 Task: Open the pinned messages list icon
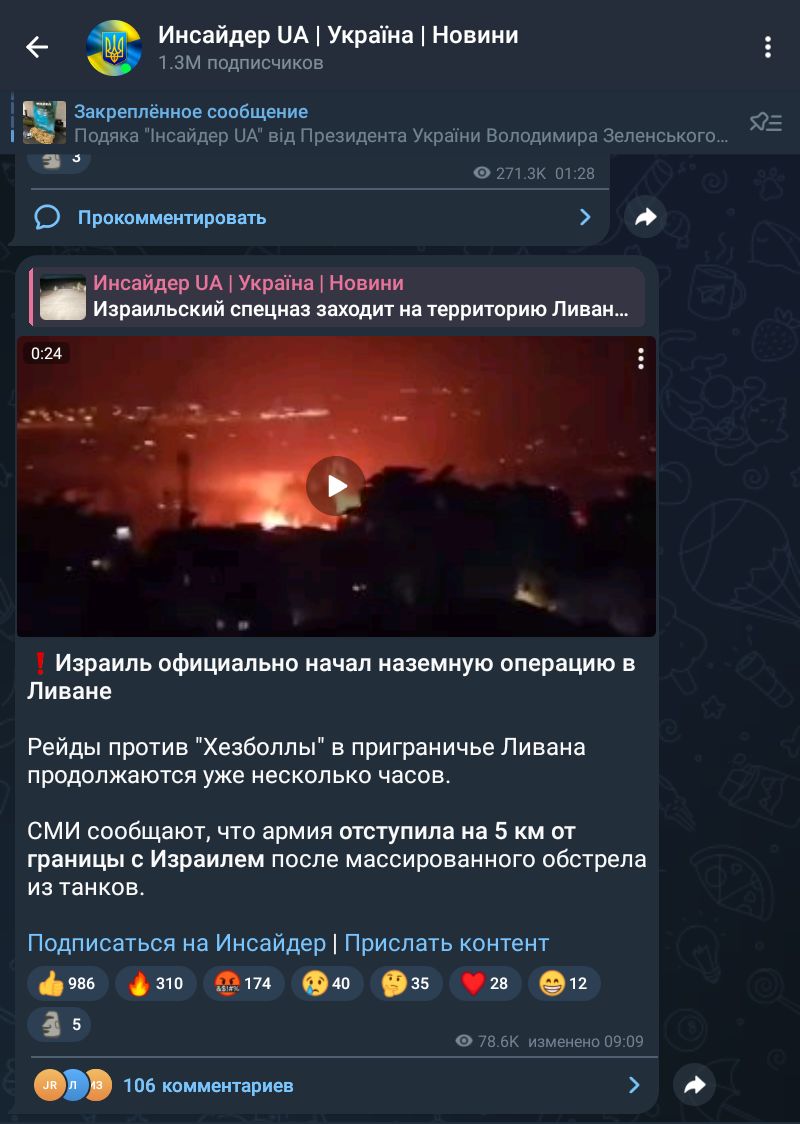pyautogui.click(x=765, y=123)
